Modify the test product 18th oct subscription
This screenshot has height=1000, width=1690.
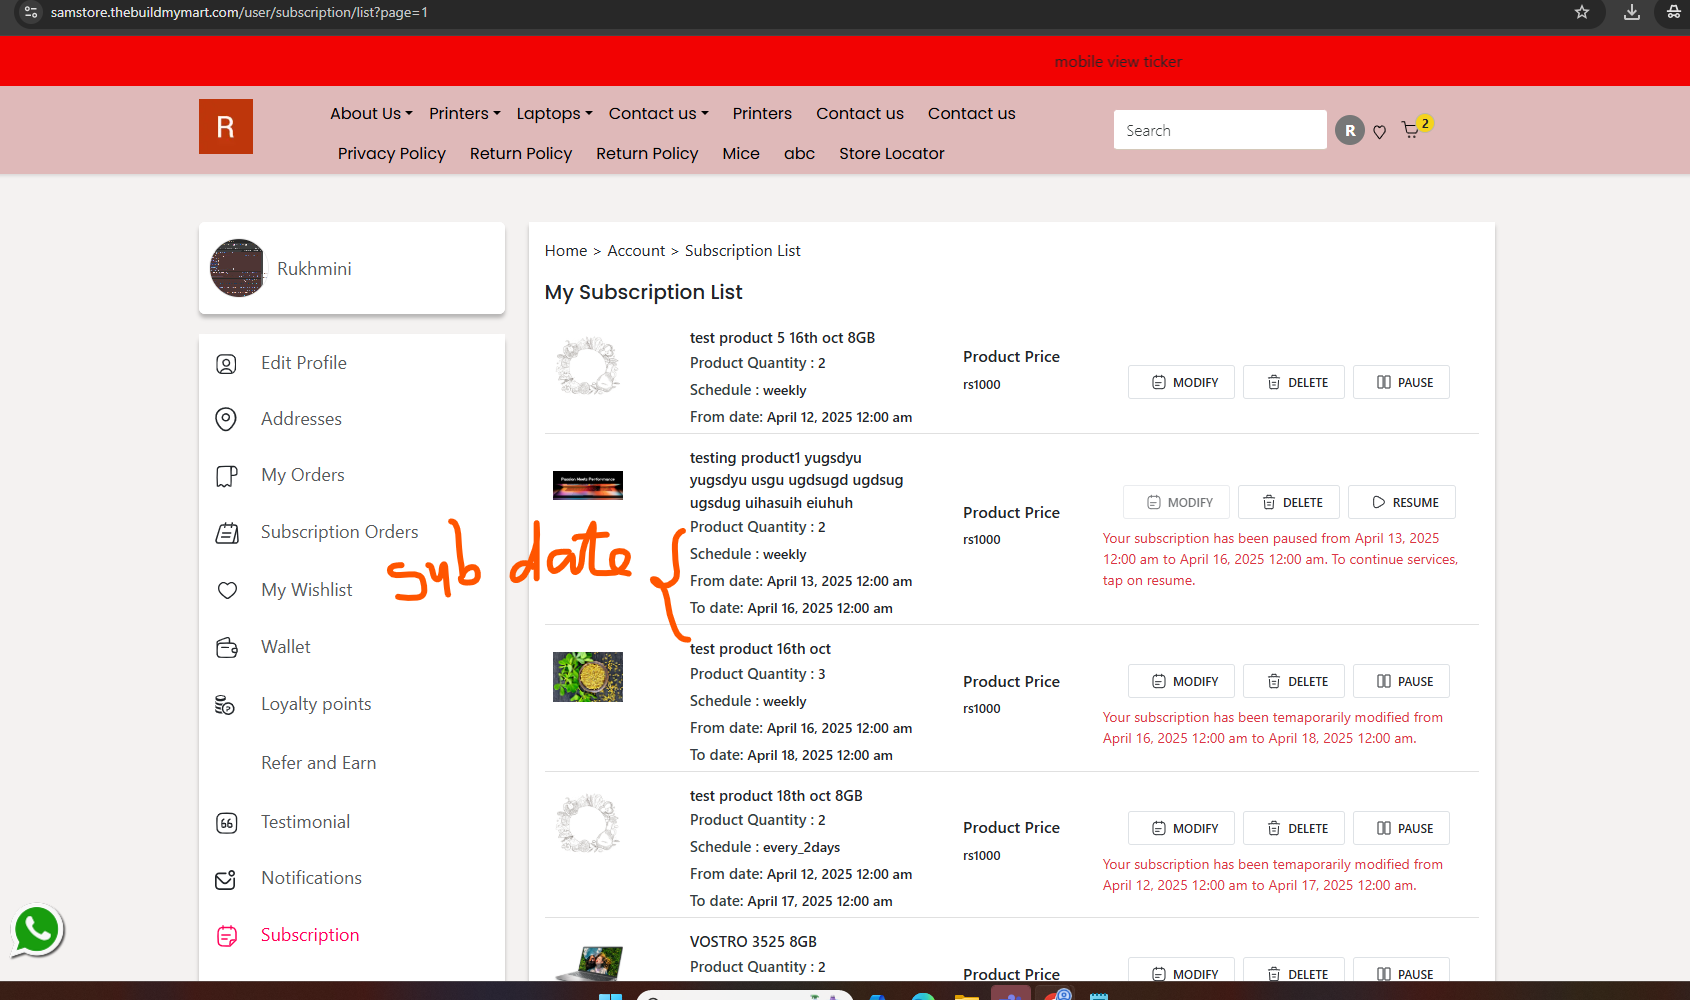tap(1181, 828)
